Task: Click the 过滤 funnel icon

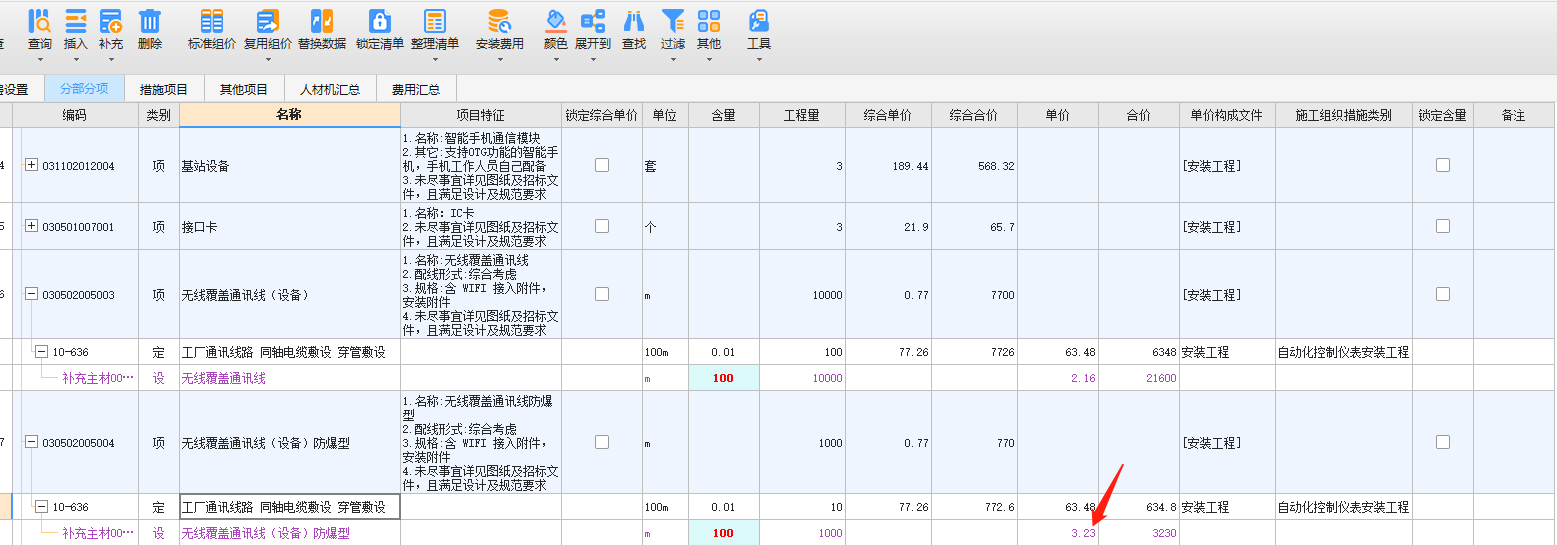Action: (673, 20)
